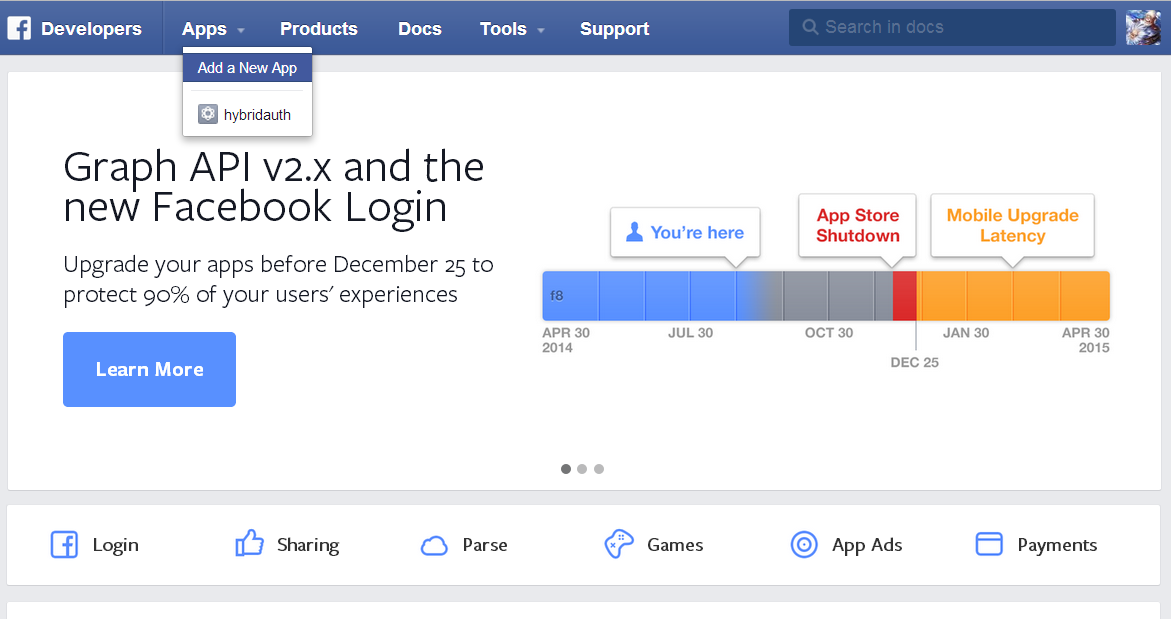
Task: Focus the Search in docs field
Action: pos(960,28)
